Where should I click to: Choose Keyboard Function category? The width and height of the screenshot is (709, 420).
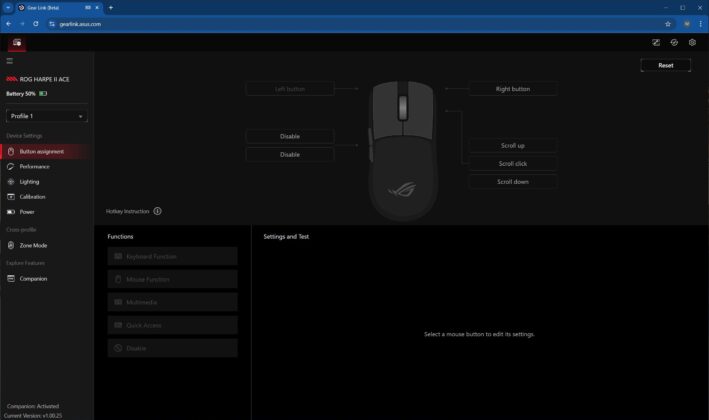[172, 256]
